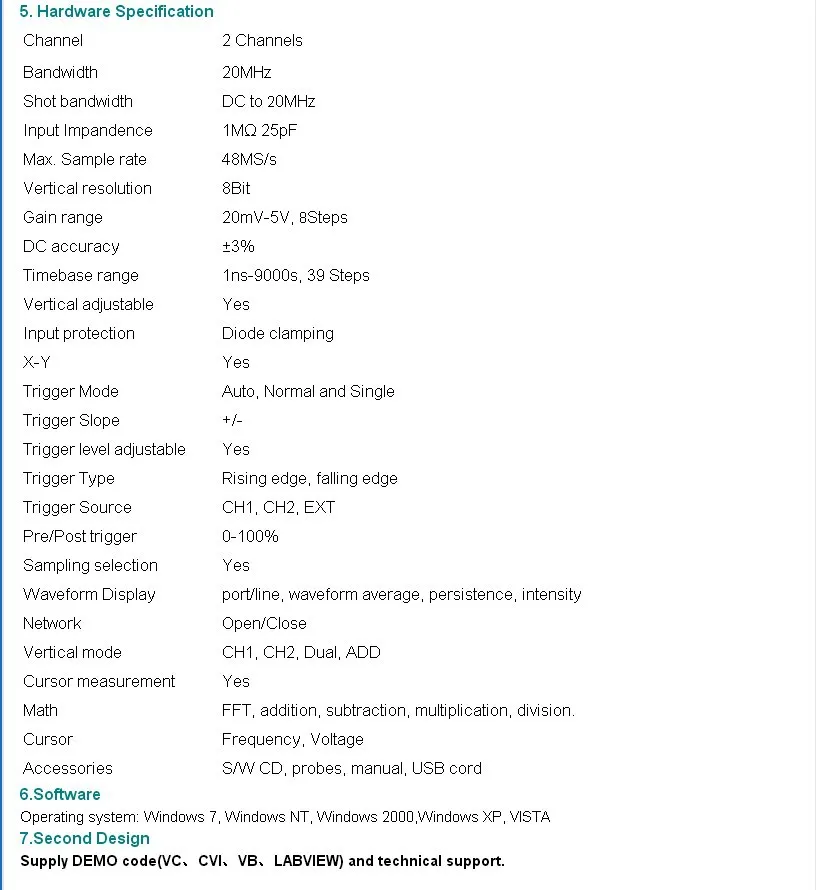Select the Pre/Post trigger 0-100% value
This screenshot has height=890, width=816.
tap(250, 536)
